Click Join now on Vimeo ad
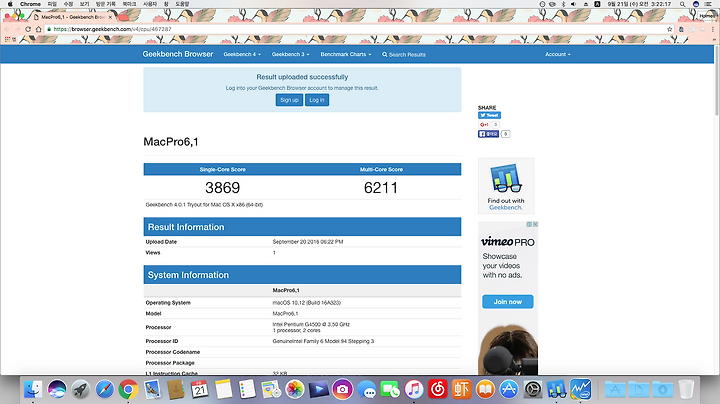Image resolution: width=720 pixels, height=404 pixels. [x=508, y=302]
